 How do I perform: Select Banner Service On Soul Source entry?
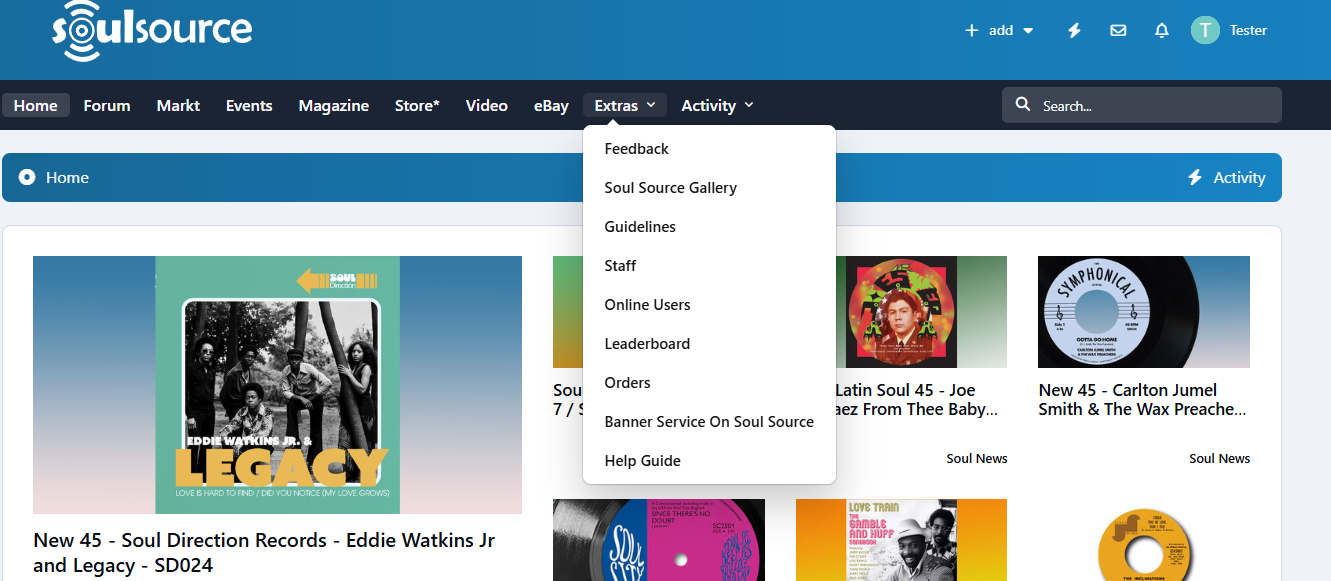coord(709,422)
